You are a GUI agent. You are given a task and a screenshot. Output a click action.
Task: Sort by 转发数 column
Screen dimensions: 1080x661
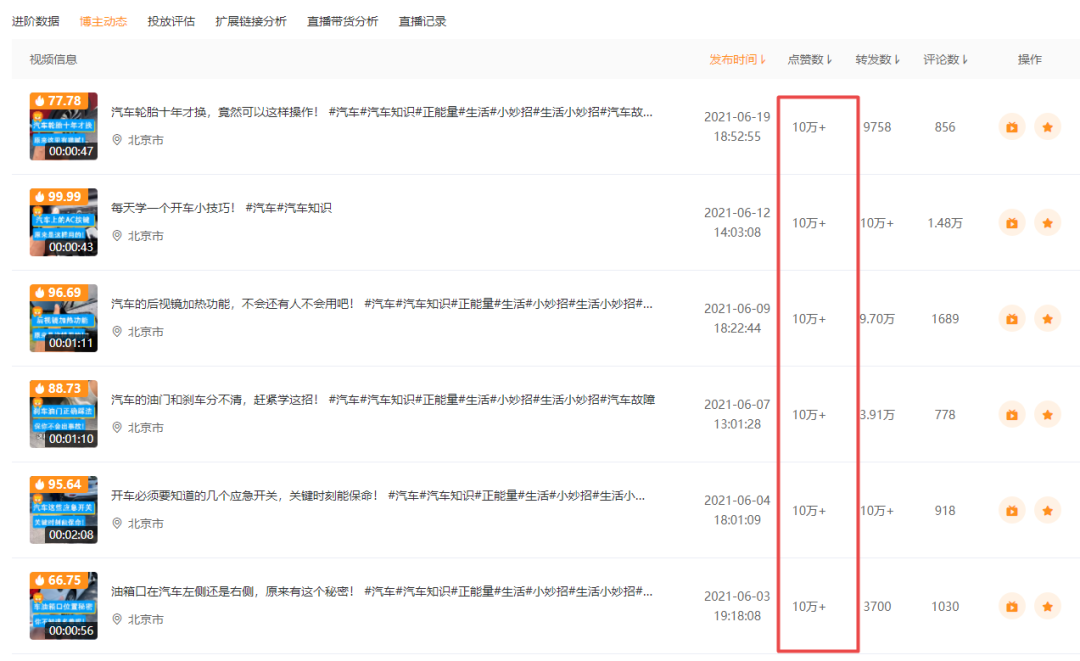point(878,60)
